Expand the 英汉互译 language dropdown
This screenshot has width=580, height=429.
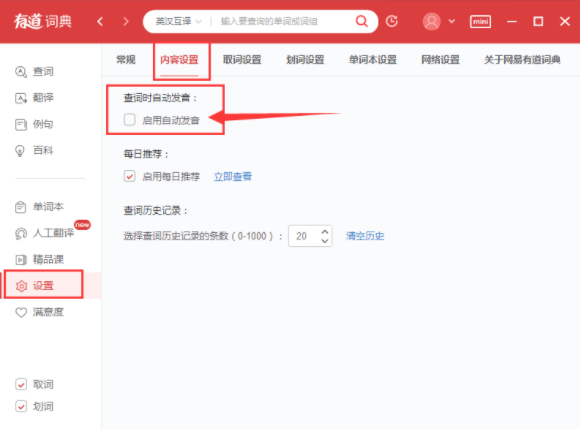tap(179, 21)
